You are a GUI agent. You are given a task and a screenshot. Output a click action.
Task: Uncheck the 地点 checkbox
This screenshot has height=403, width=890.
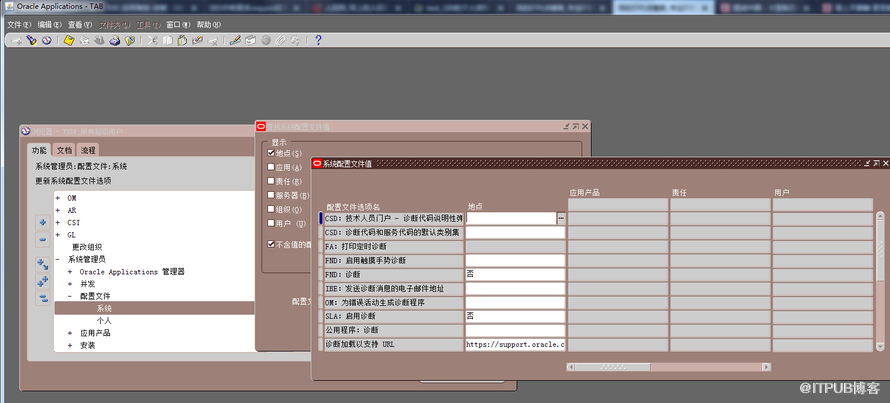click(271, 153)
